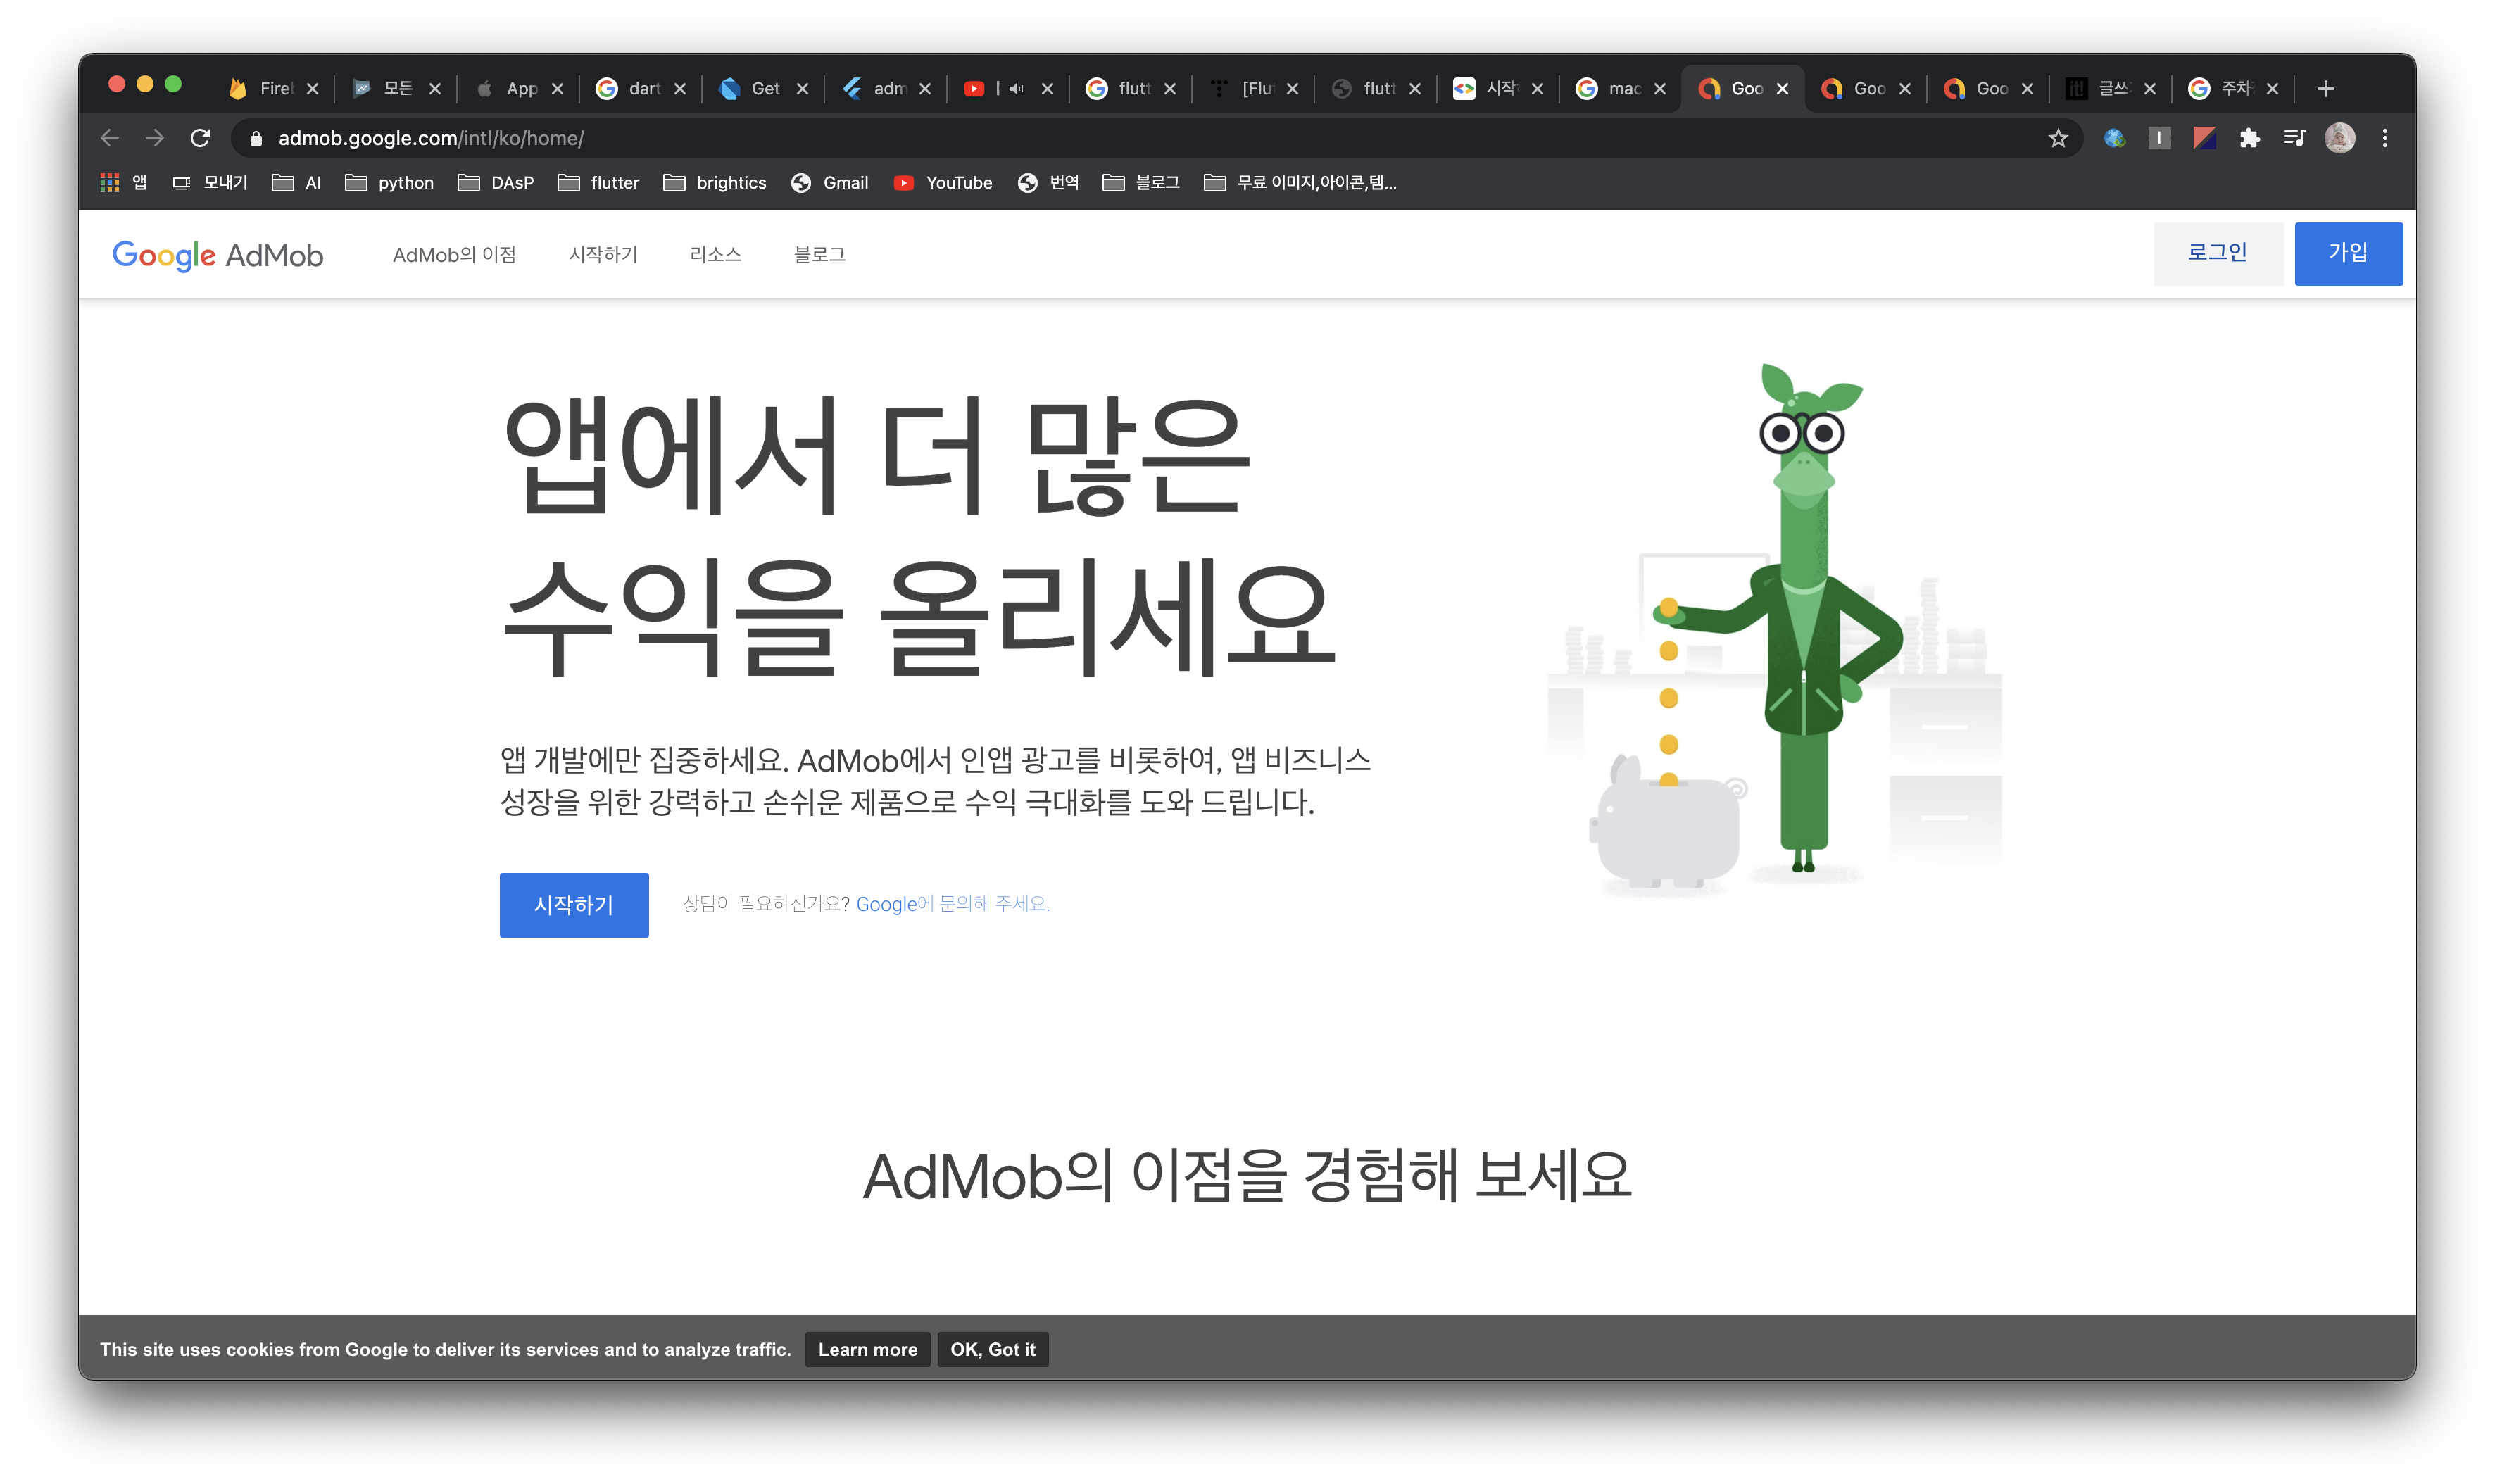Open the AdMob의 이점 nav menu
The height and width of the screenshot is (1484, 2495).
point(454,255)
